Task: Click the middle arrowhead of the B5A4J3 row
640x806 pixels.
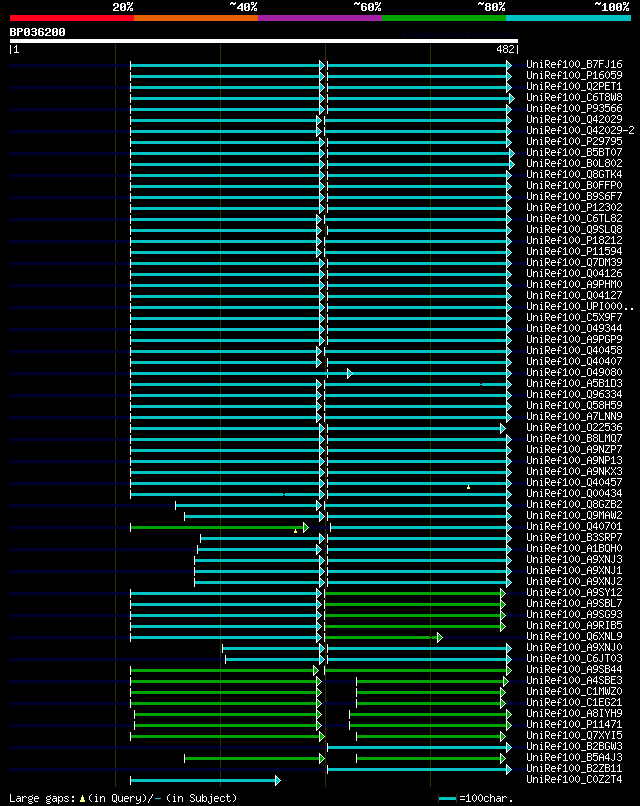Action: 322,759
